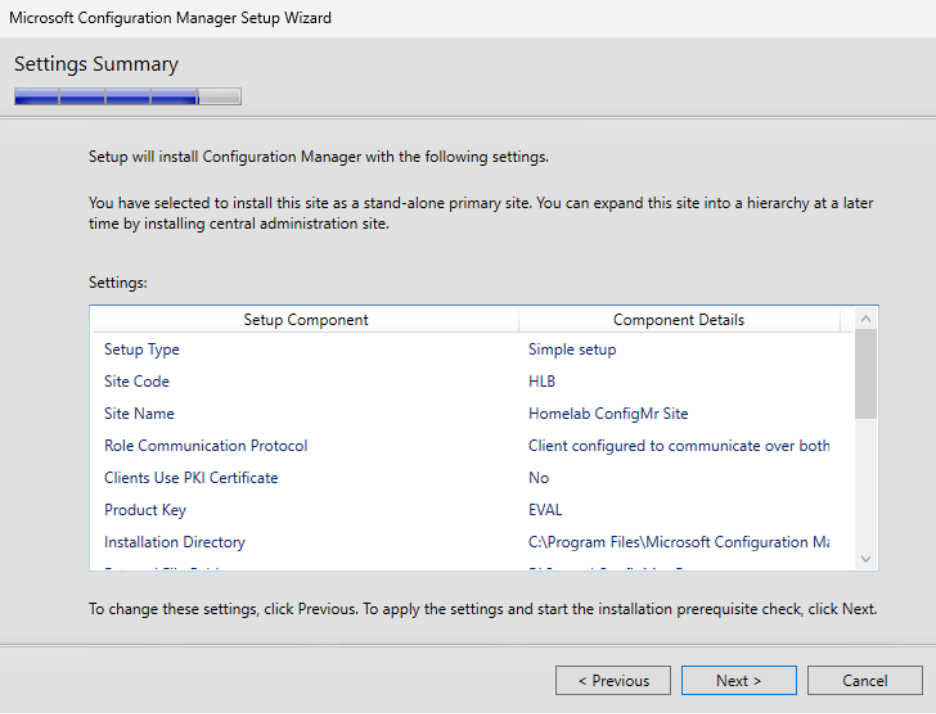Click the Next button to continue
The height and width of the screenshot is (714, 936).
(738, 680)
